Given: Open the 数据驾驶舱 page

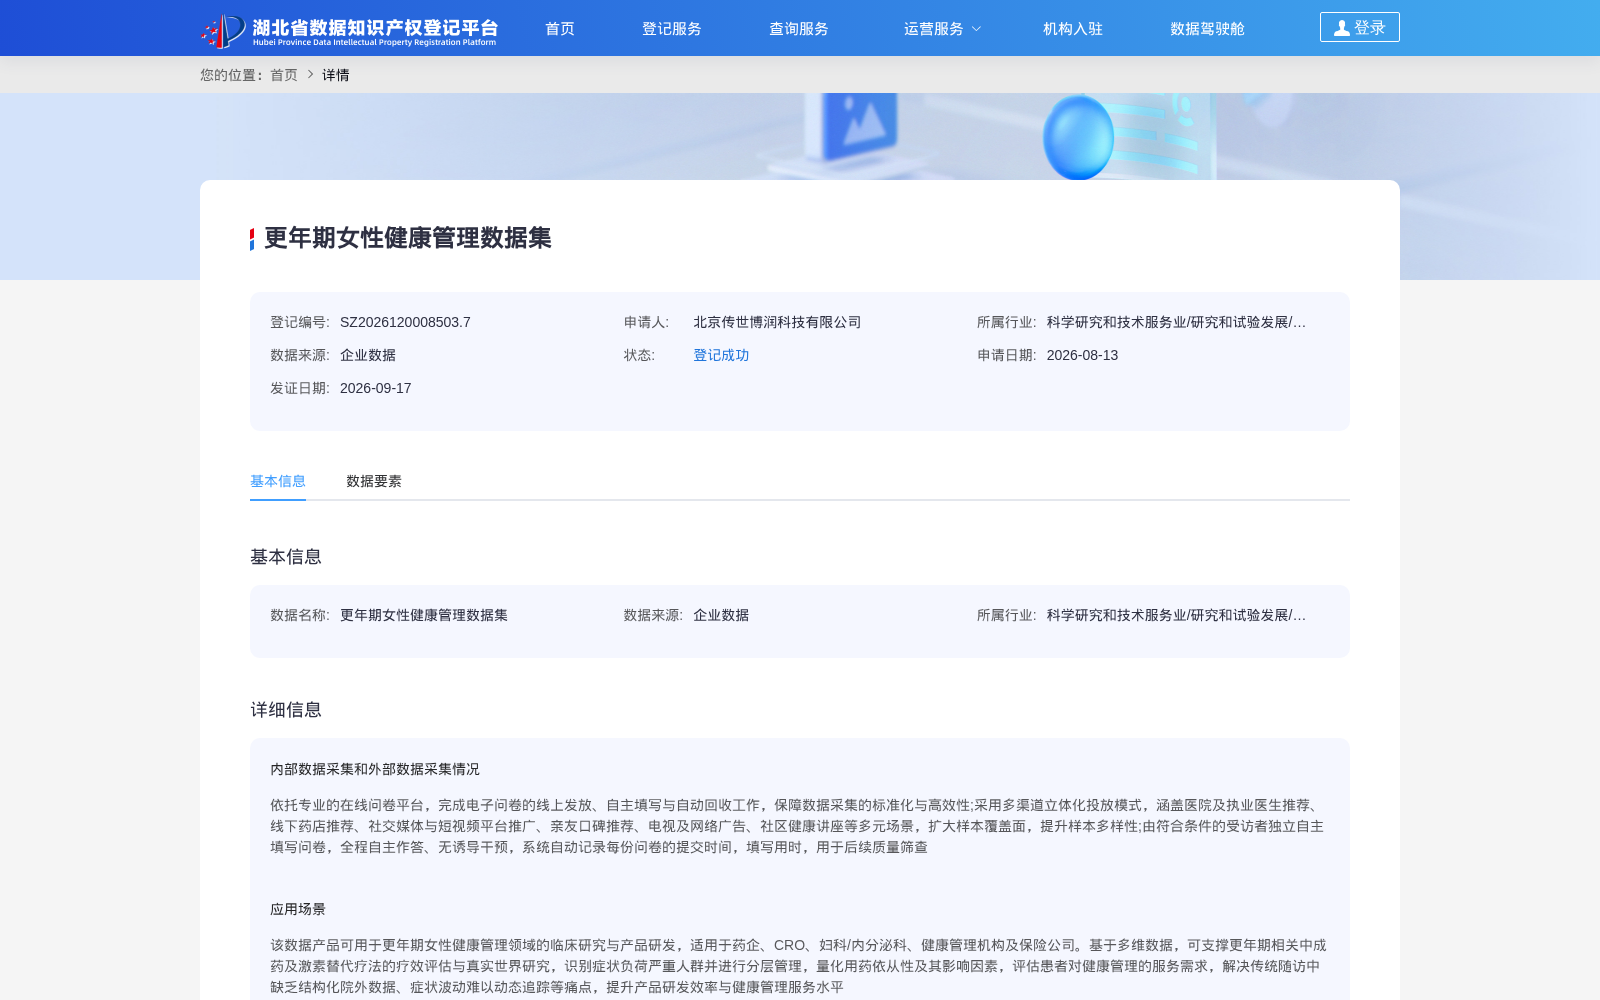Looking at the screenshot, I should pyautogui.click(x=1208, y=29).
